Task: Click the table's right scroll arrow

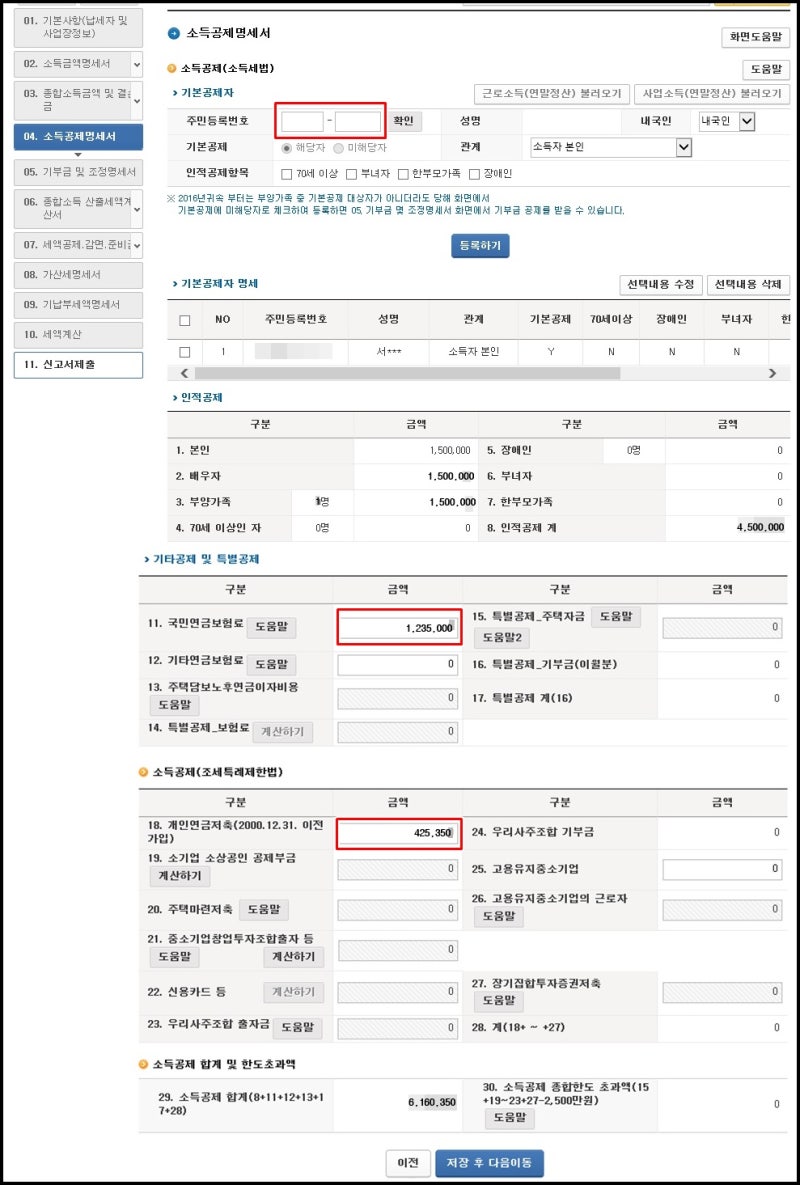Action: tap(772, 373)
